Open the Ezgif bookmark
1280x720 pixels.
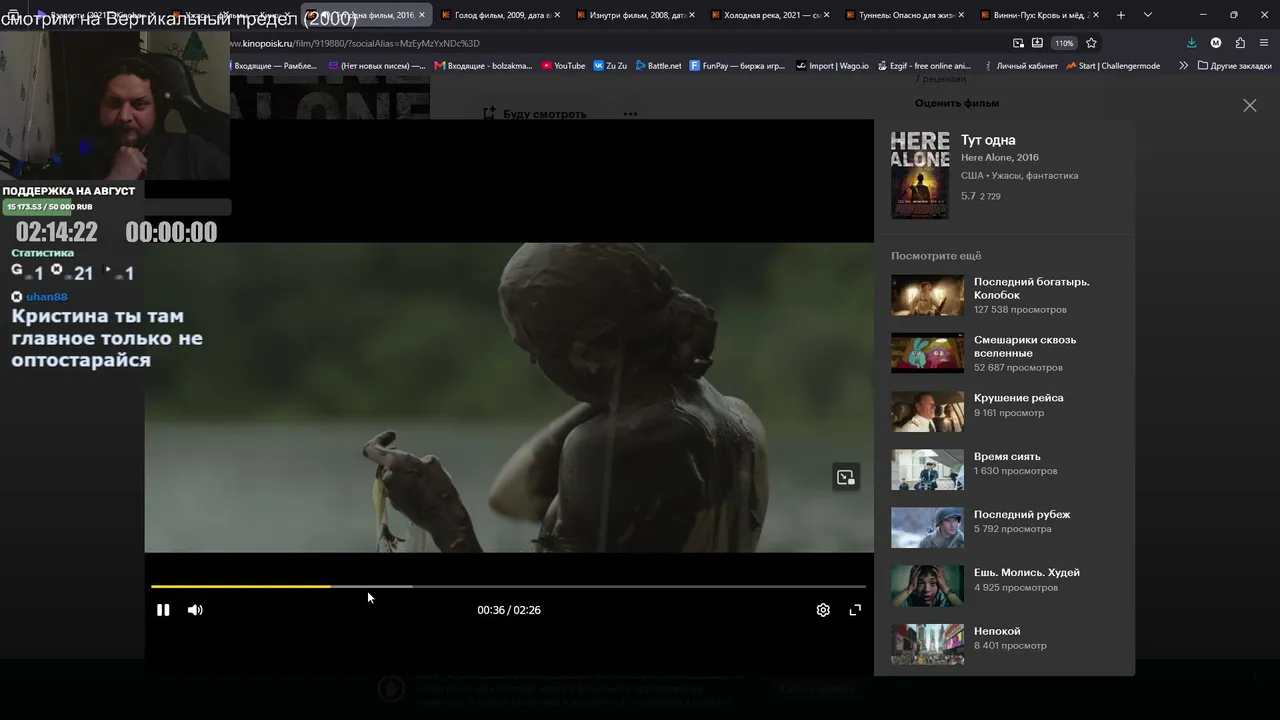[x=924, y=66]
